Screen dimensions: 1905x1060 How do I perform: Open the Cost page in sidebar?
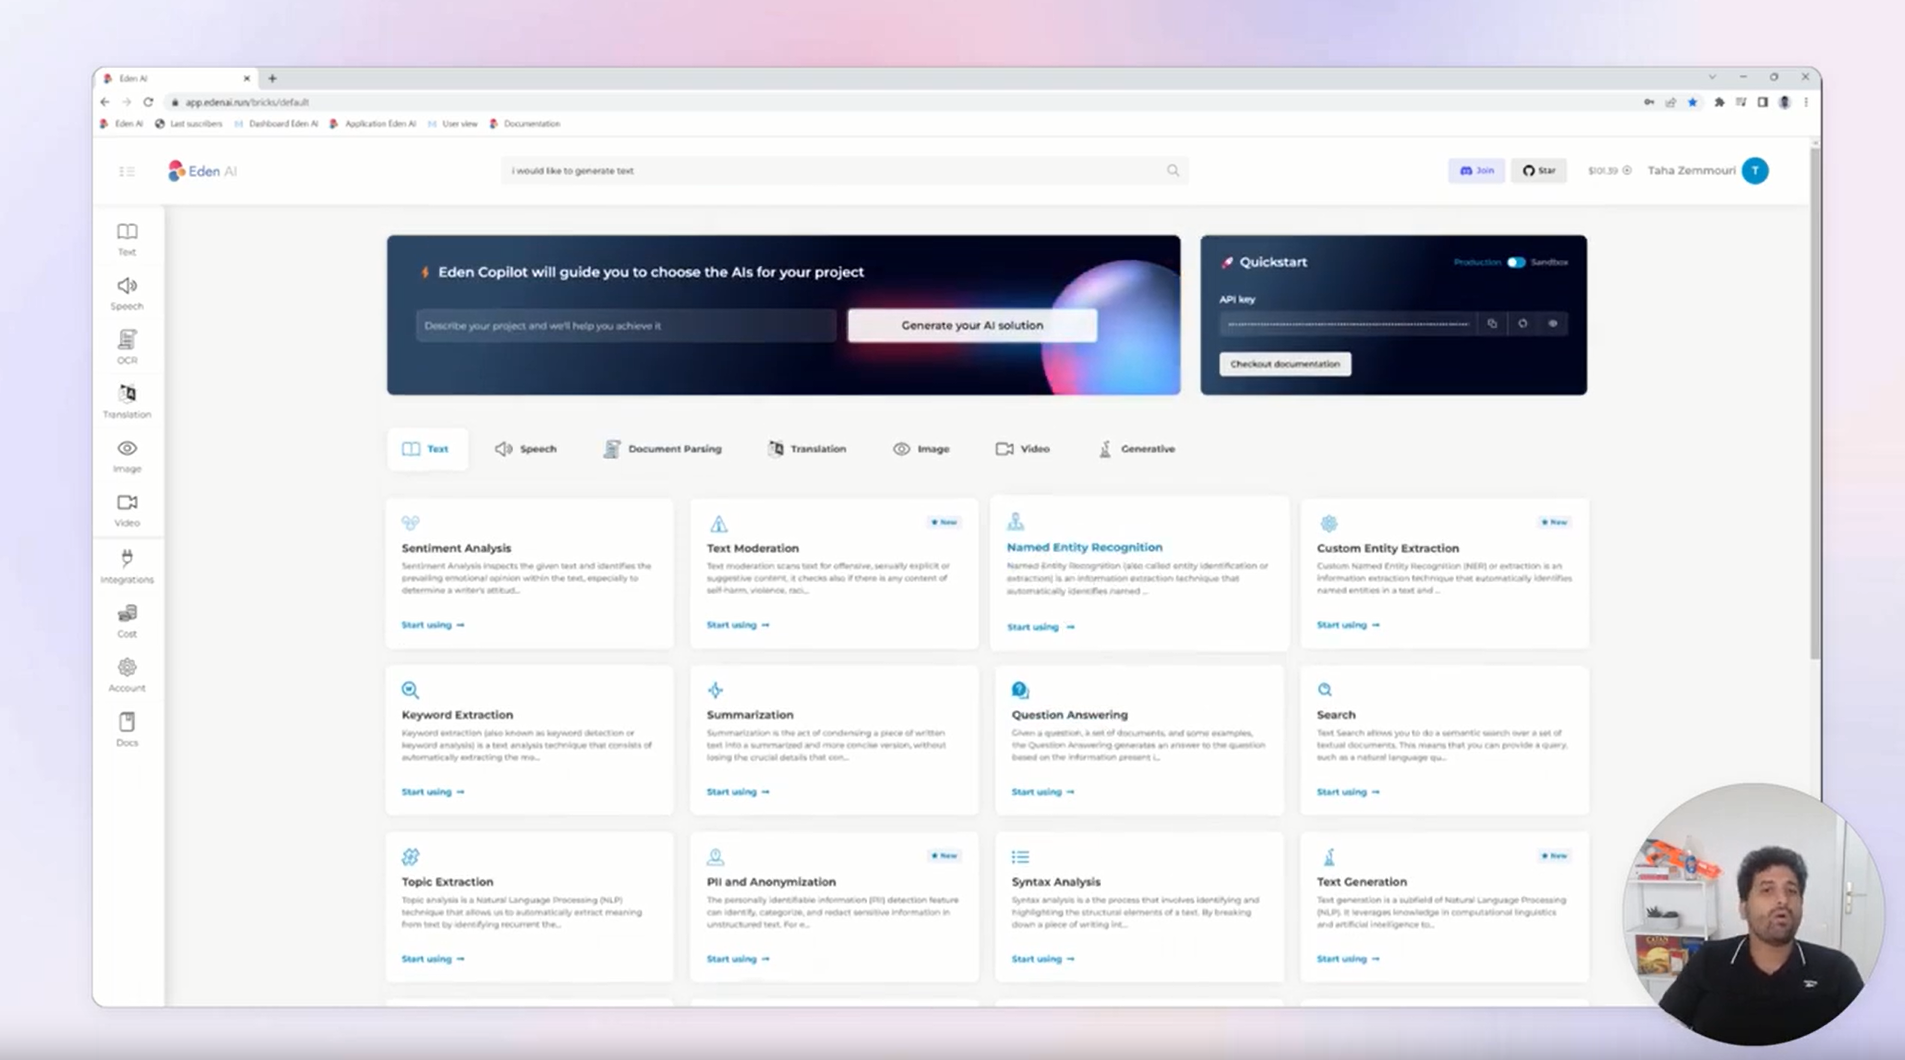coord(127,621)
